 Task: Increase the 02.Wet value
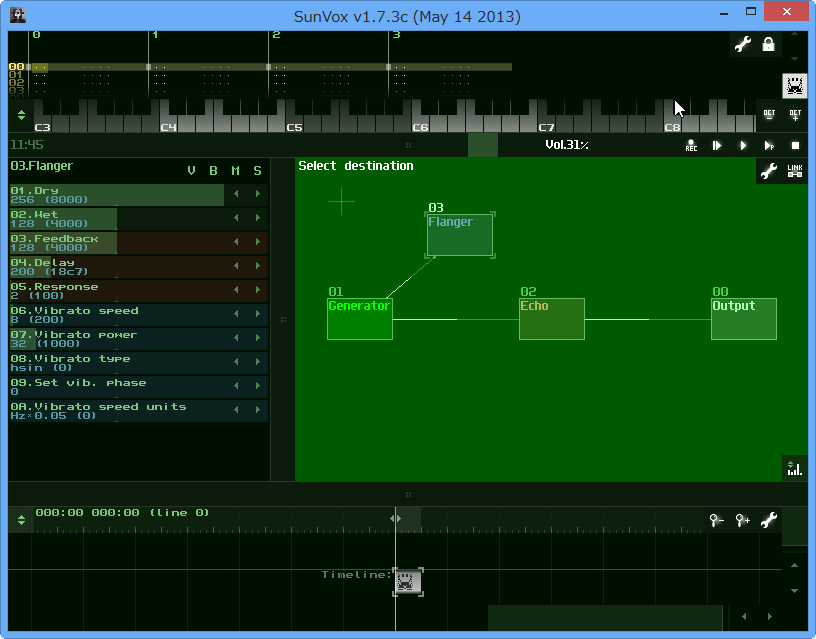coord(258,218)
